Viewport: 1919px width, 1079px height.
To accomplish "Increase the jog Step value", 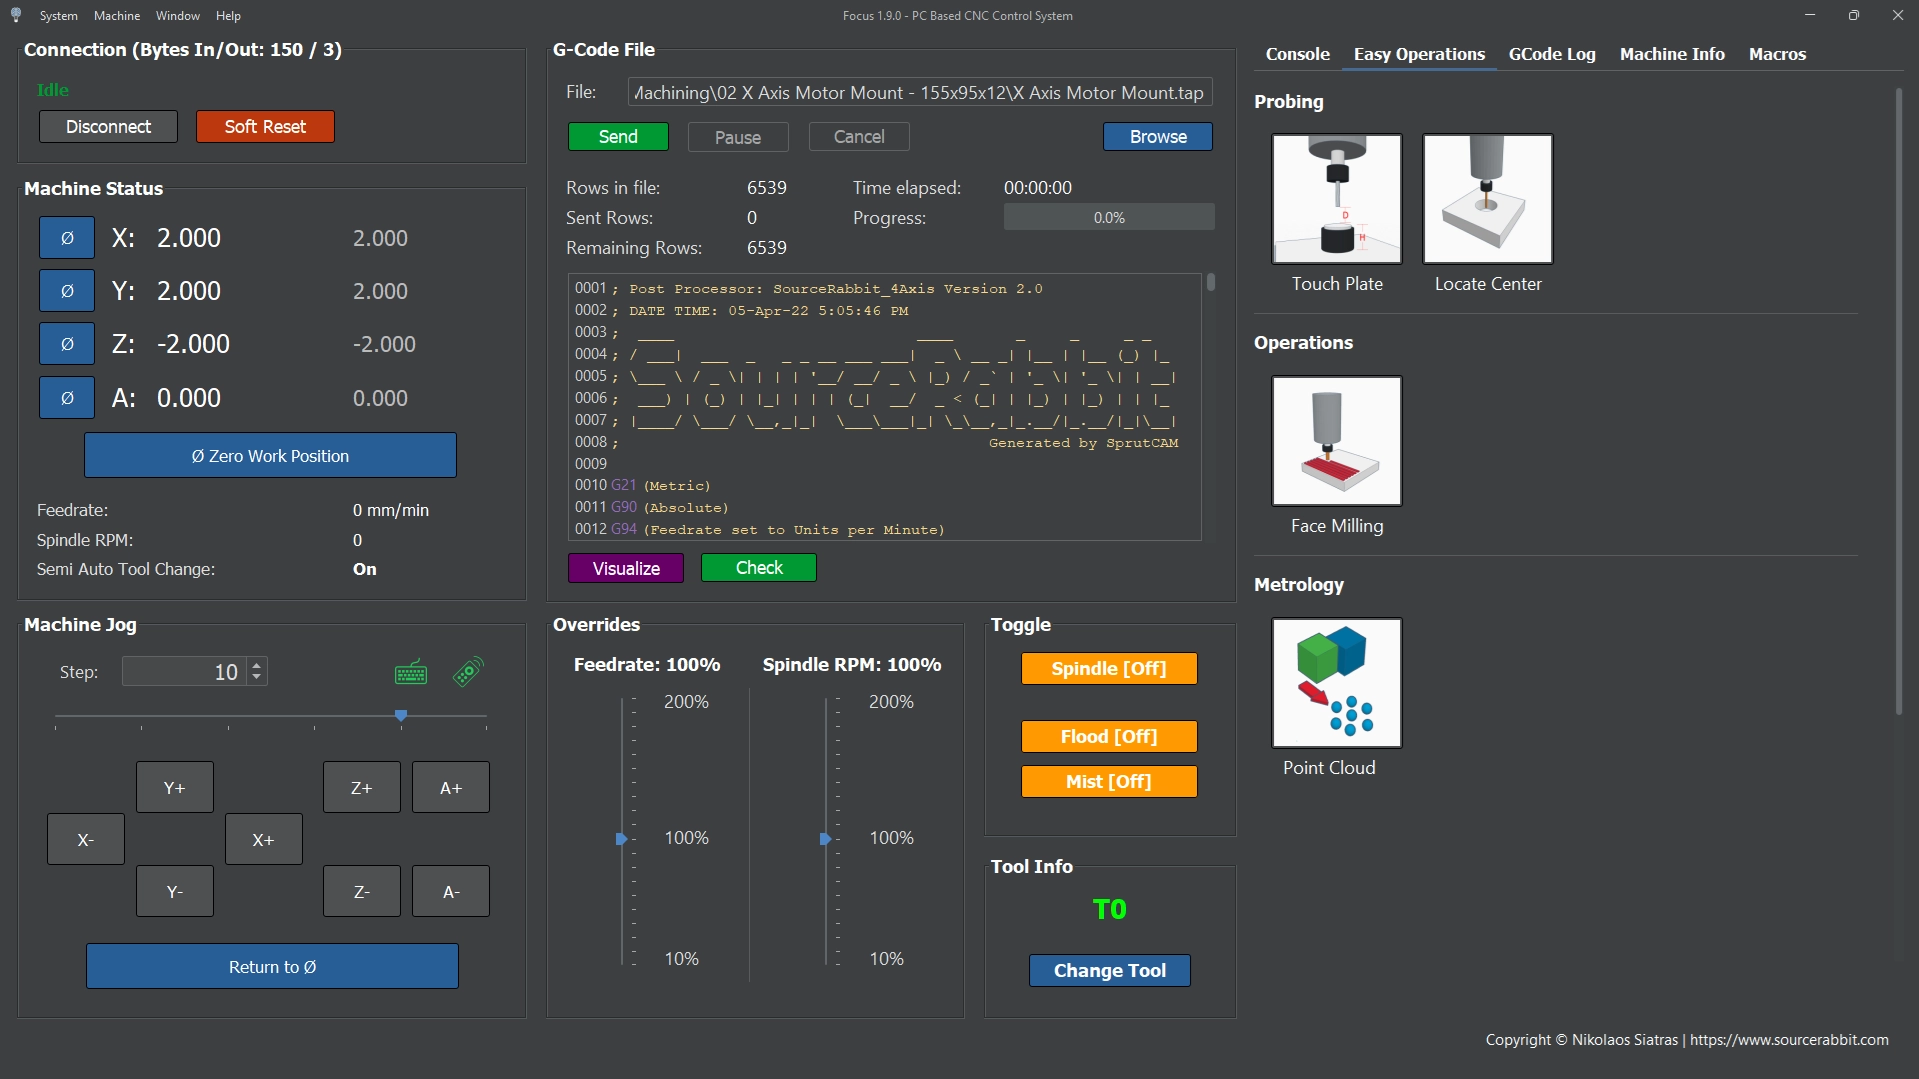I will click(257, 665).
